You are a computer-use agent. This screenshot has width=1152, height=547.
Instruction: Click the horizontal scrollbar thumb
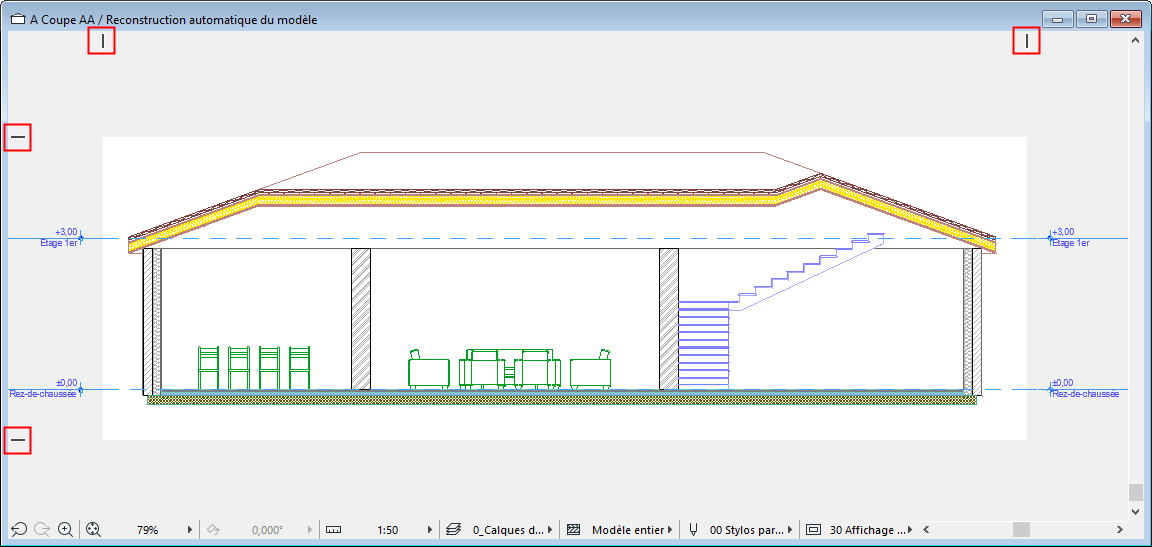click(x=1020, y=529)
